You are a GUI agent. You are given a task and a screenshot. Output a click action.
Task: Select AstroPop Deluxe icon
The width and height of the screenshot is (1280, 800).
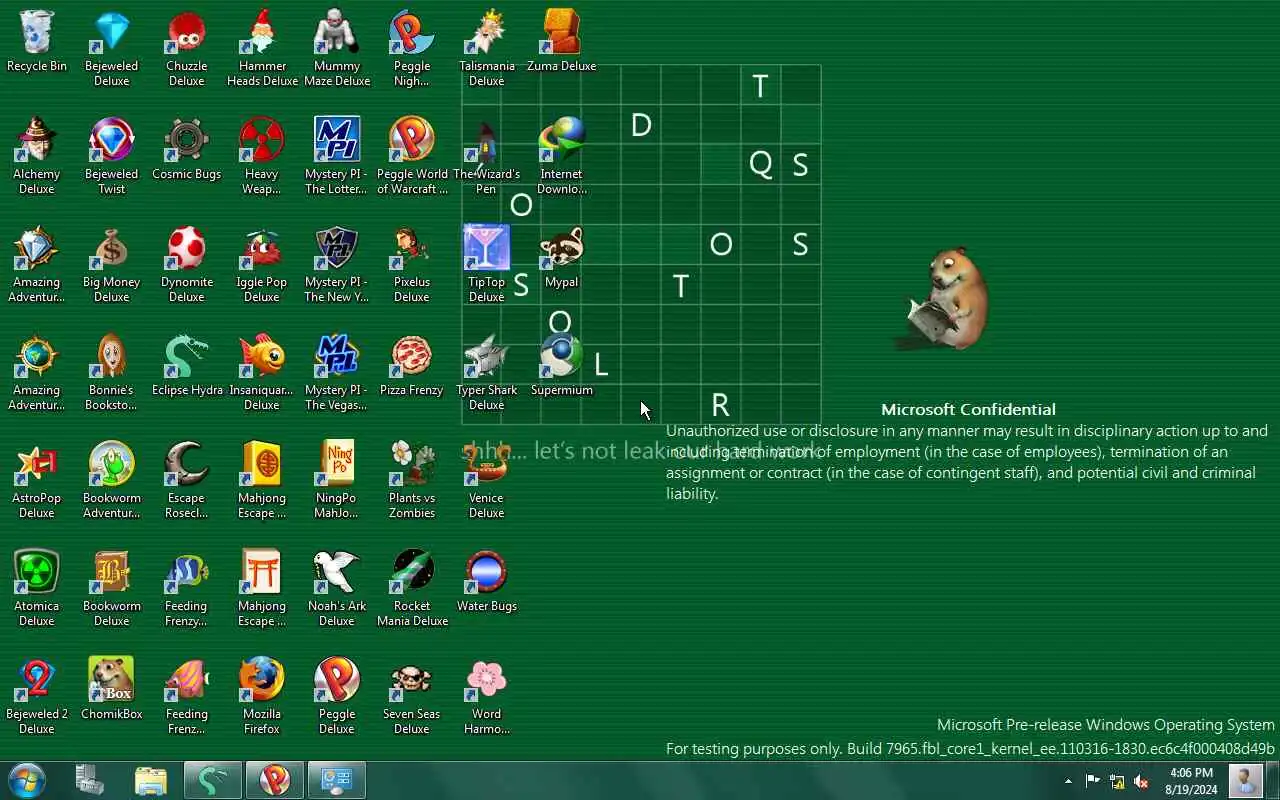[x=37, y=480]
